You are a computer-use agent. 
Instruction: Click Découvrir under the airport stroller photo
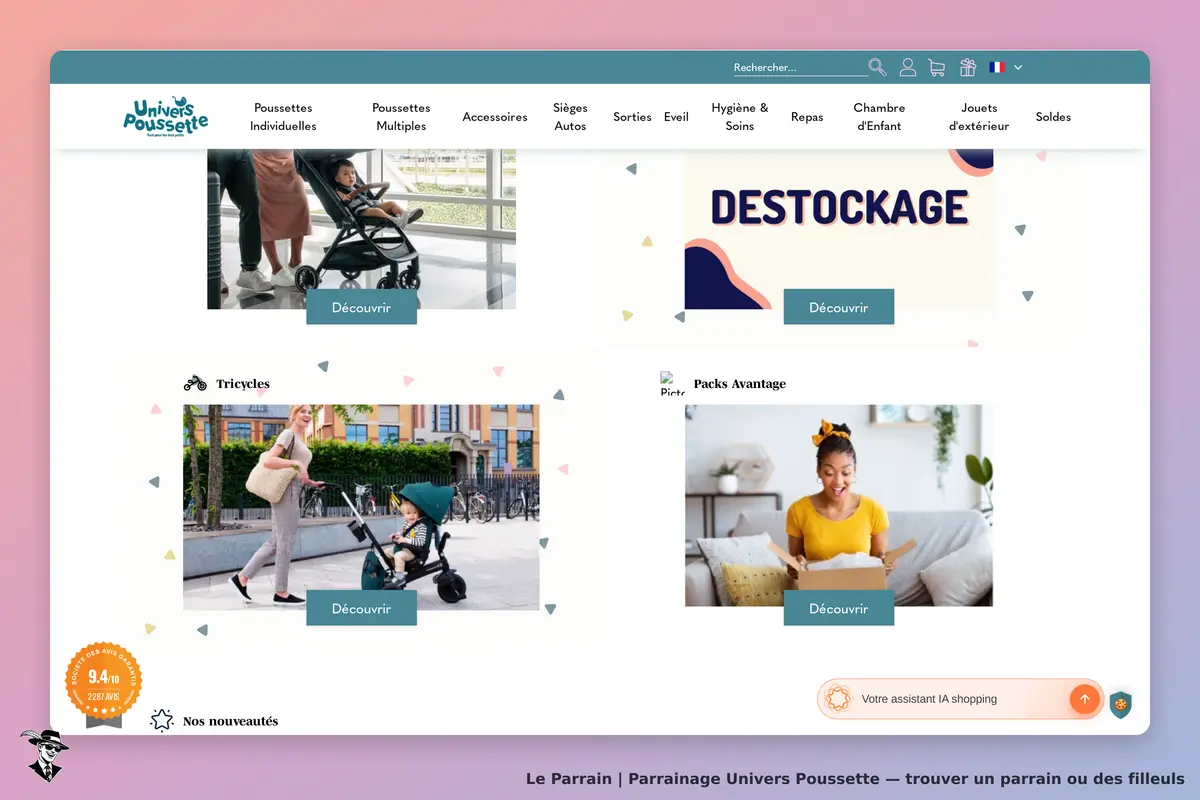[361, 307]
